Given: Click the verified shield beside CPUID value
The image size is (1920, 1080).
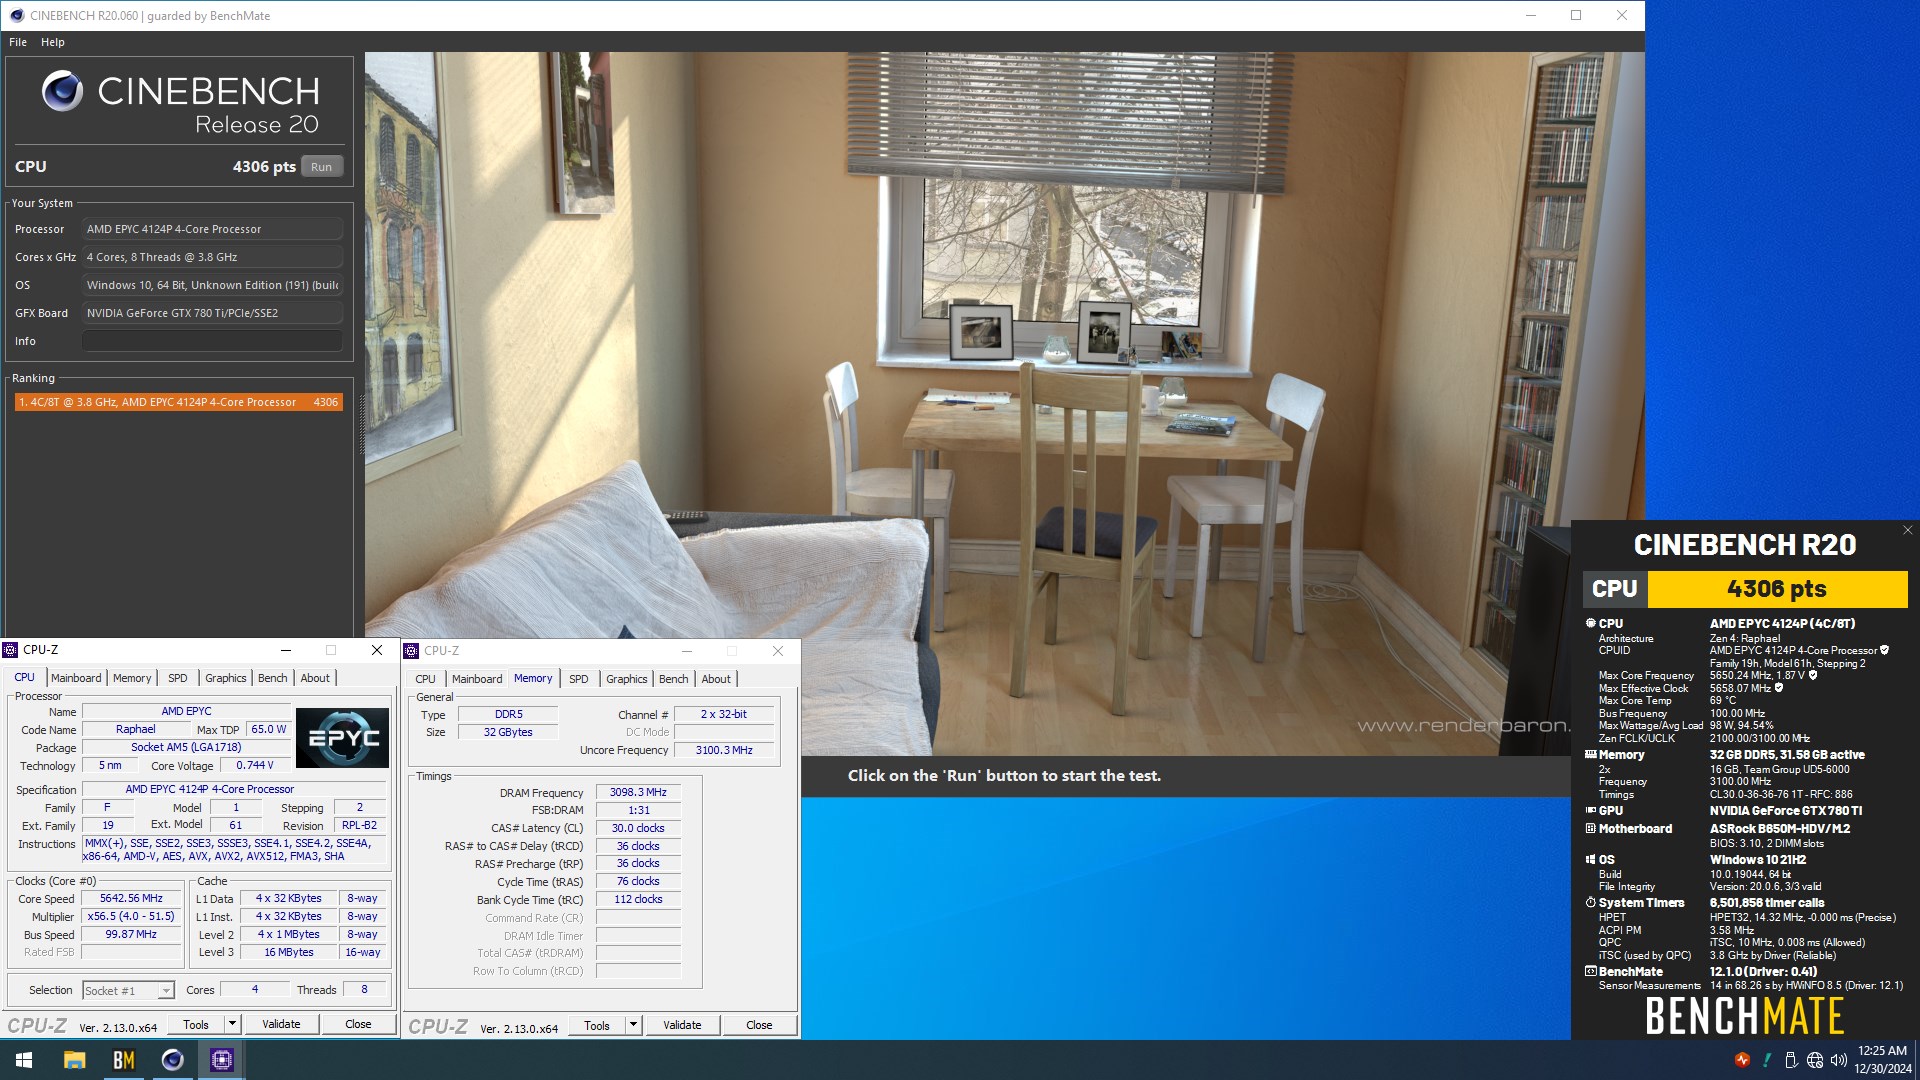Looking at the screenshot, I should point(1884,650).
